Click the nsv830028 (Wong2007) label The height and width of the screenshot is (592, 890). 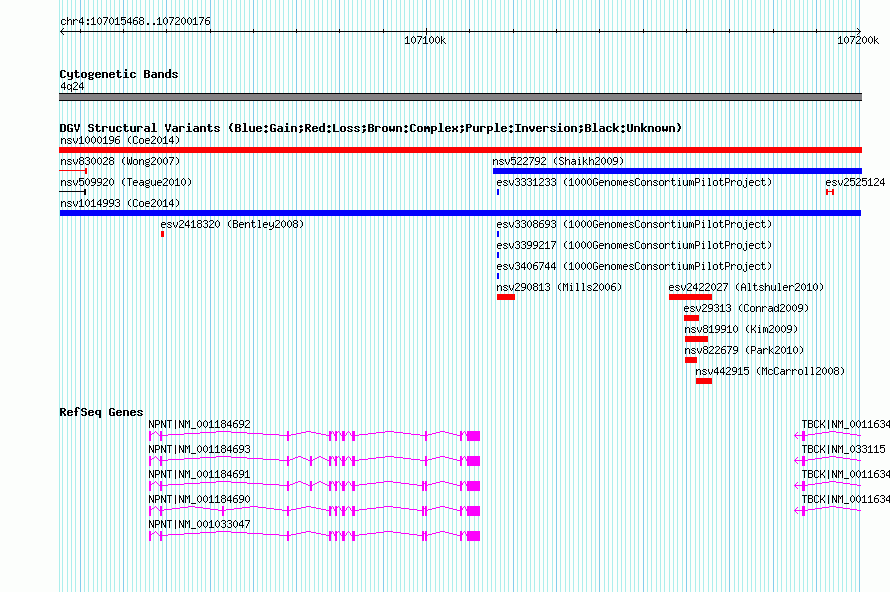tap(120, 161)
